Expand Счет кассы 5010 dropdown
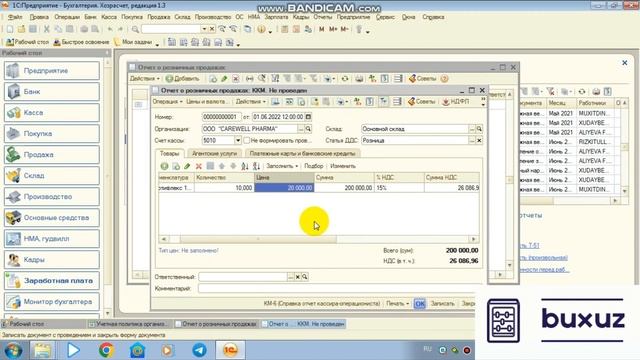This screenshot has width=640, height=360. pos(238,140)
